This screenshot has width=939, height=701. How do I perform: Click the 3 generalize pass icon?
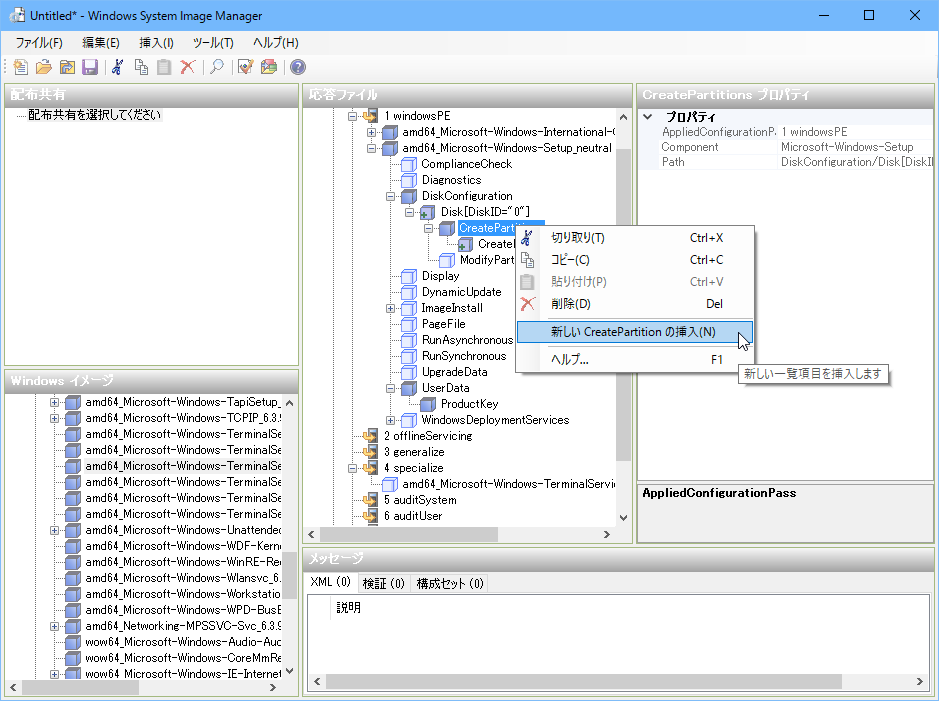coord(371,452)
